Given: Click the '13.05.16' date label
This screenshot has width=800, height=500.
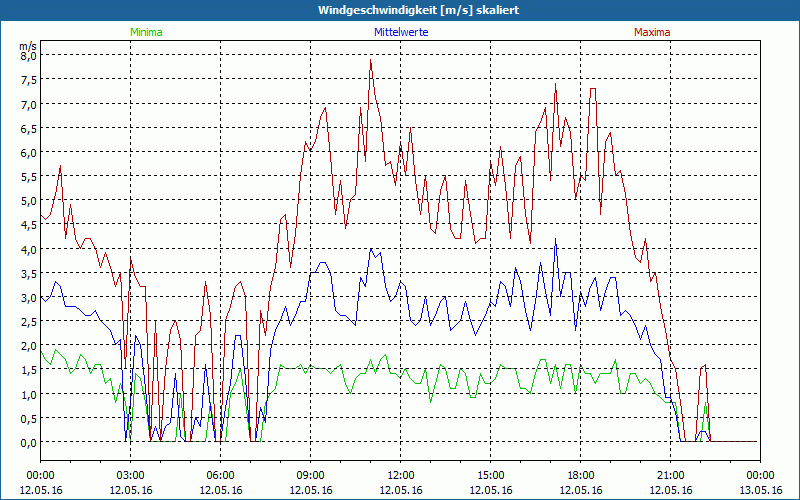Looking at the screenshot, I should [x=760, y=490].
